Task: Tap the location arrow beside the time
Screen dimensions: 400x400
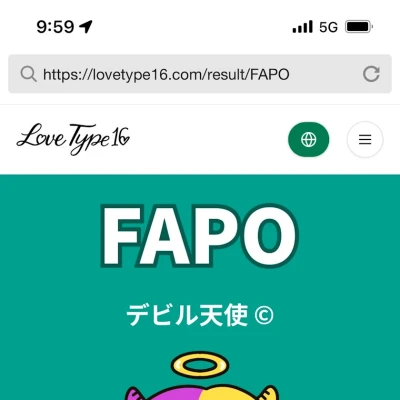Action: pos(86,27)
